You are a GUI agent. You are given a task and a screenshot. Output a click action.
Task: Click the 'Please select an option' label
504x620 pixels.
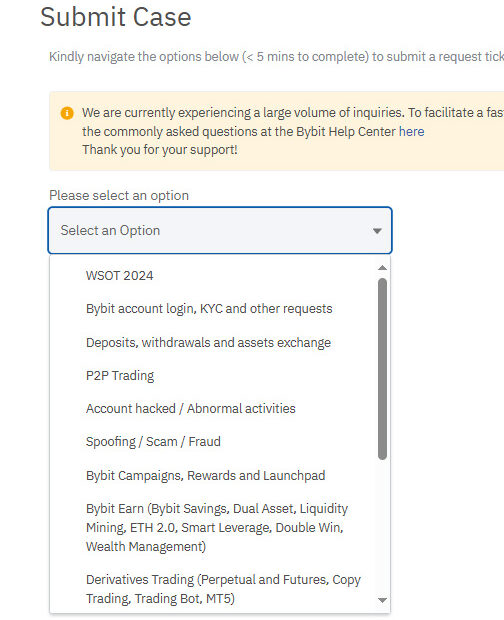click(x=119, y=196)
